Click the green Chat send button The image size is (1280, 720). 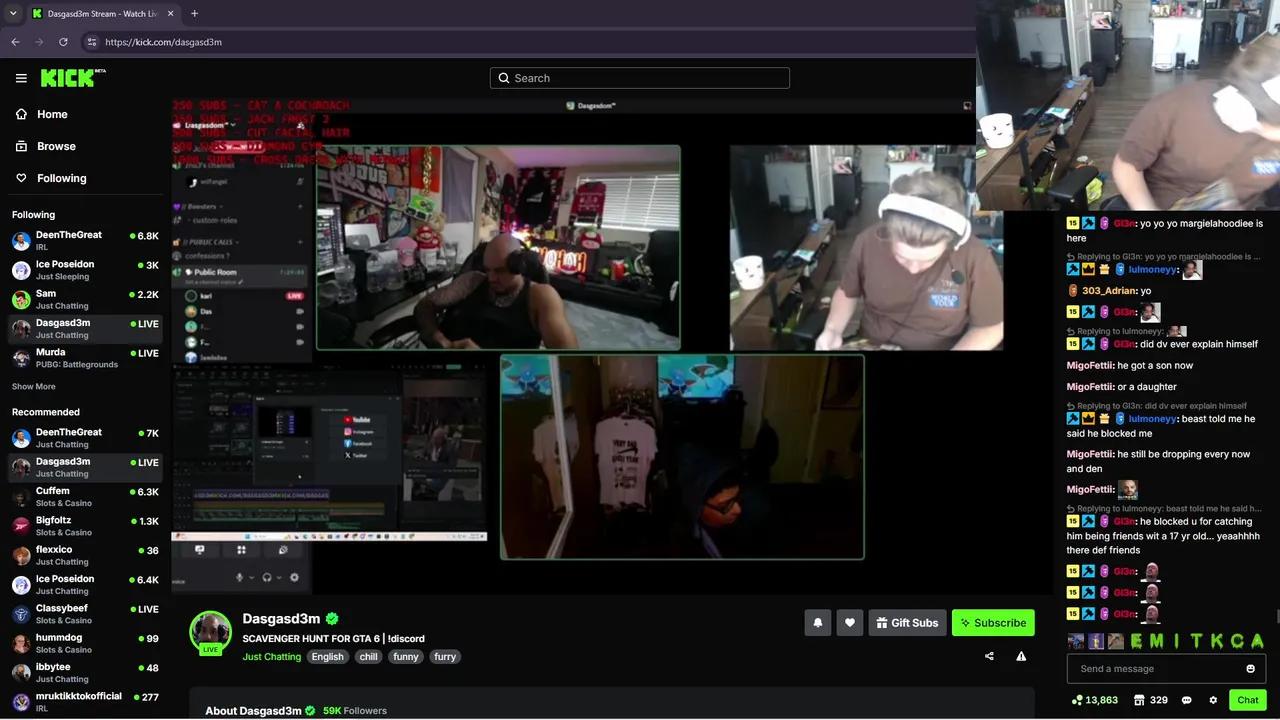1247,700
